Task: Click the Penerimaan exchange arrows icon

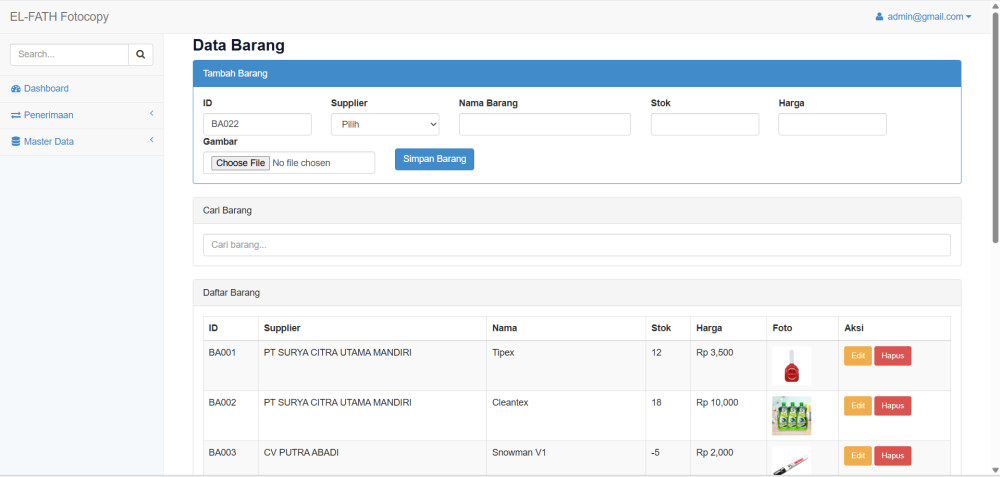Action: tap(16, 115)
